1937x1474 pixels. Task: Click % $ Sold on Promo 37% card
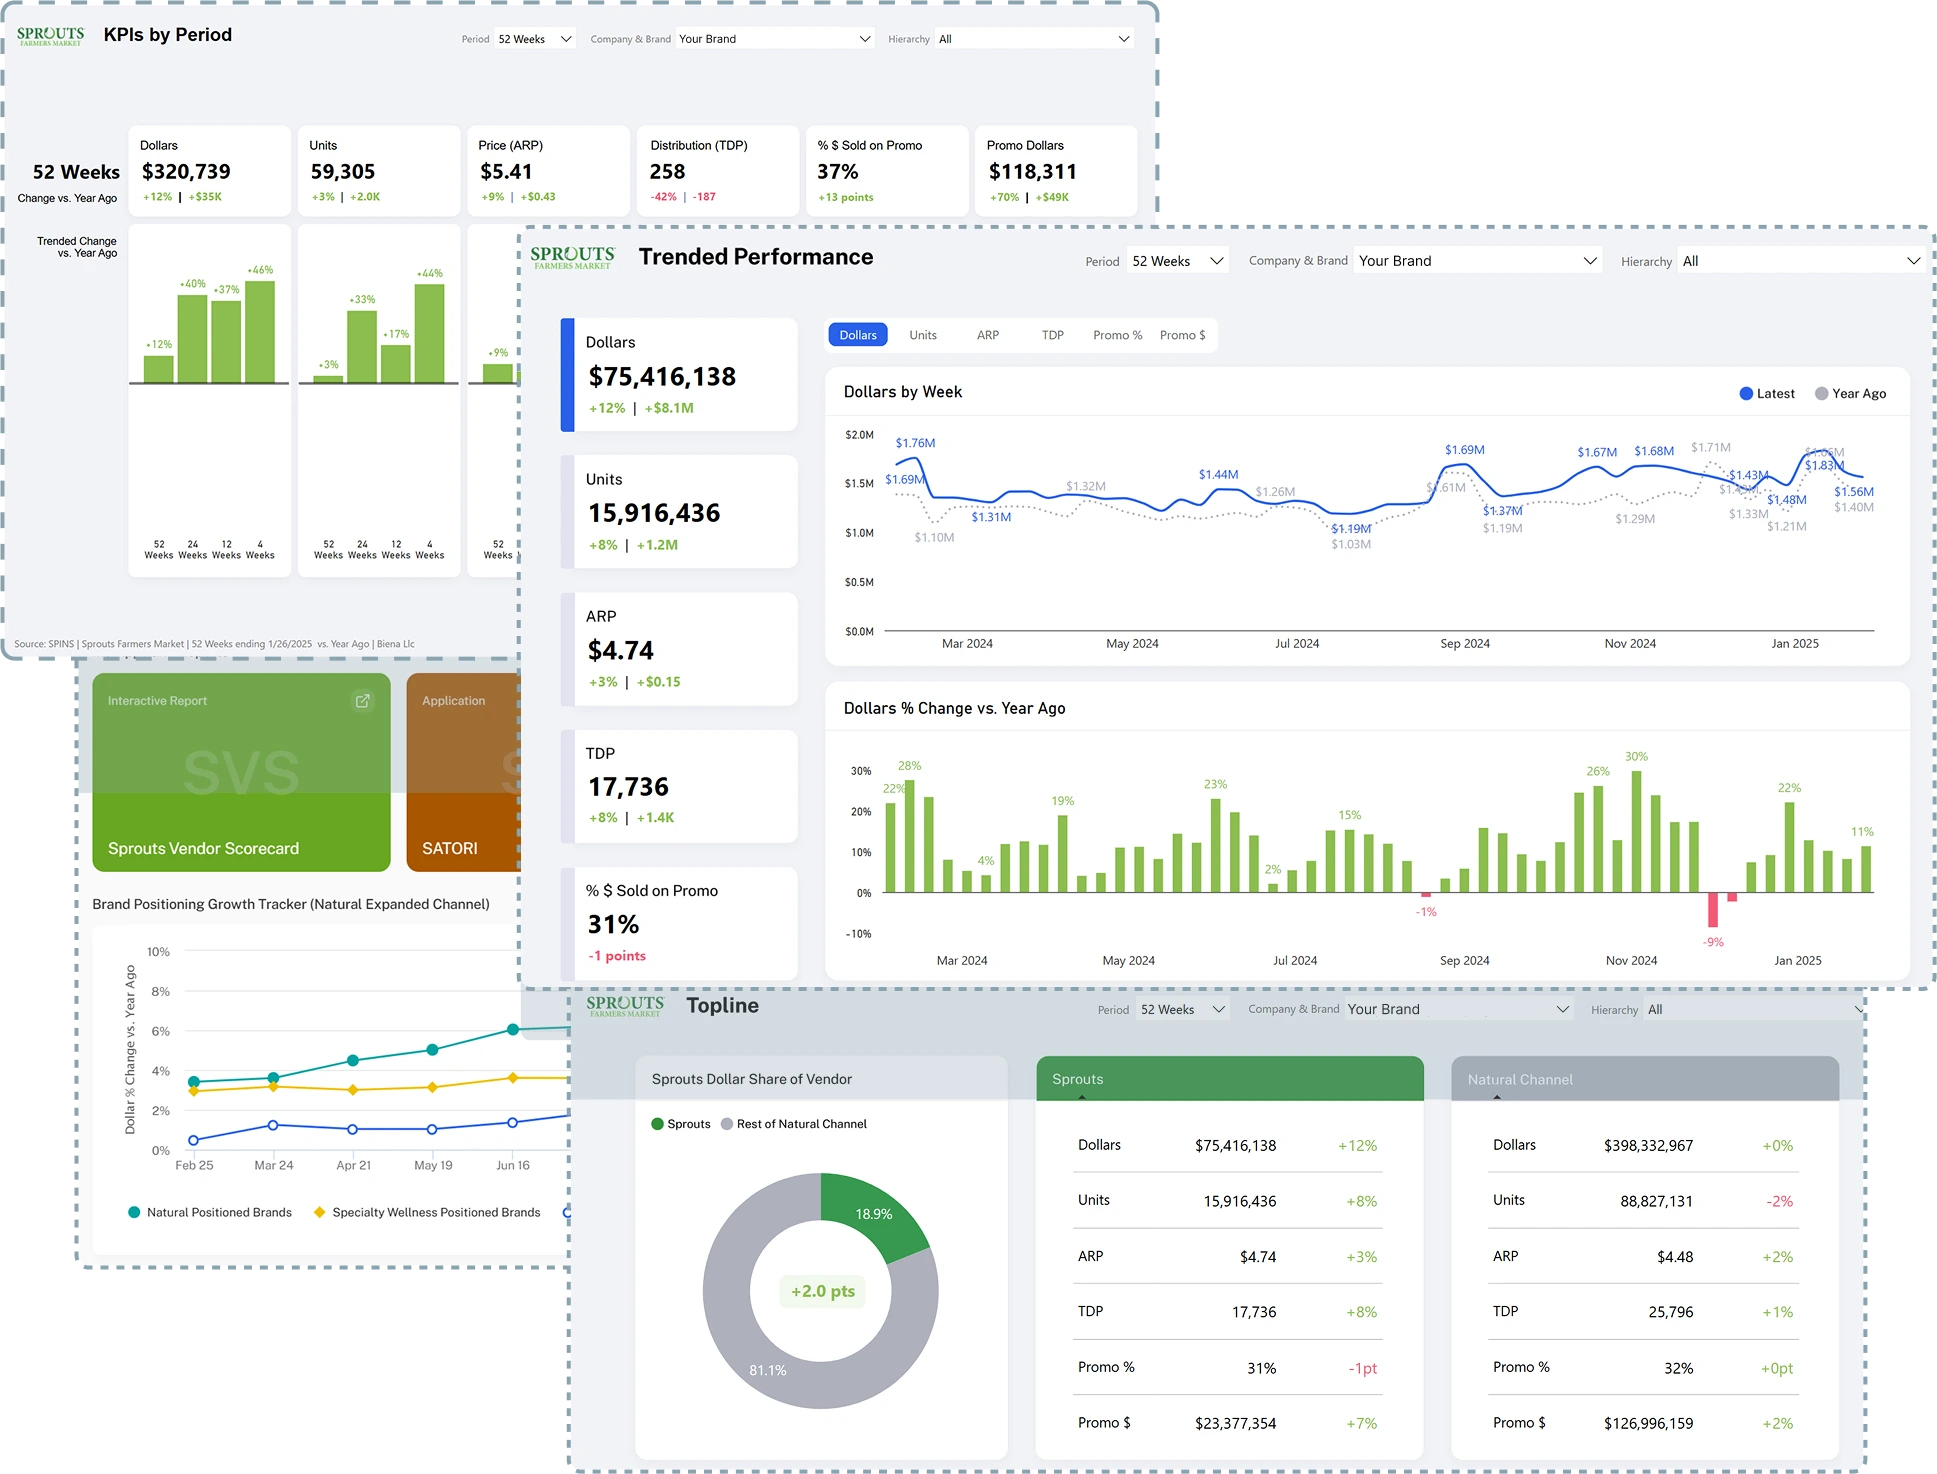887,171
